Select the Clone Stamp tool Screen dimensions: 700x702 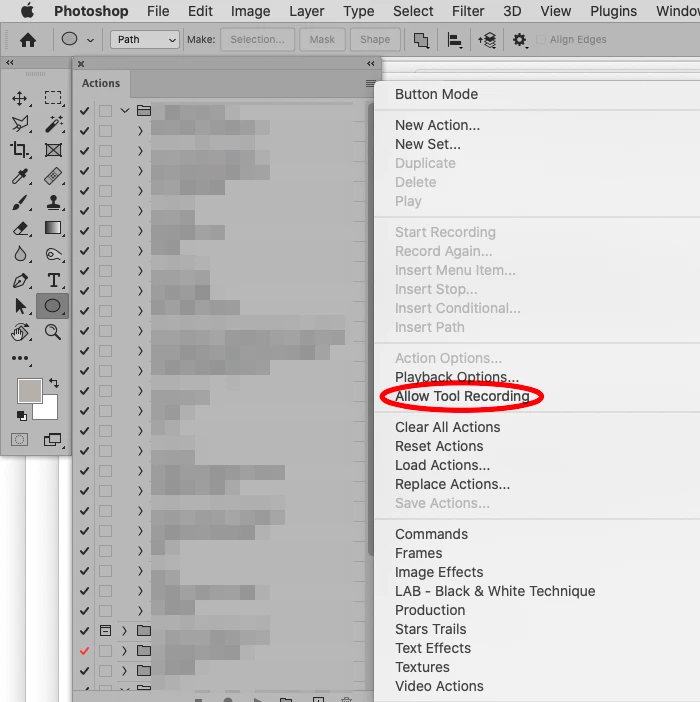point(53,202)
